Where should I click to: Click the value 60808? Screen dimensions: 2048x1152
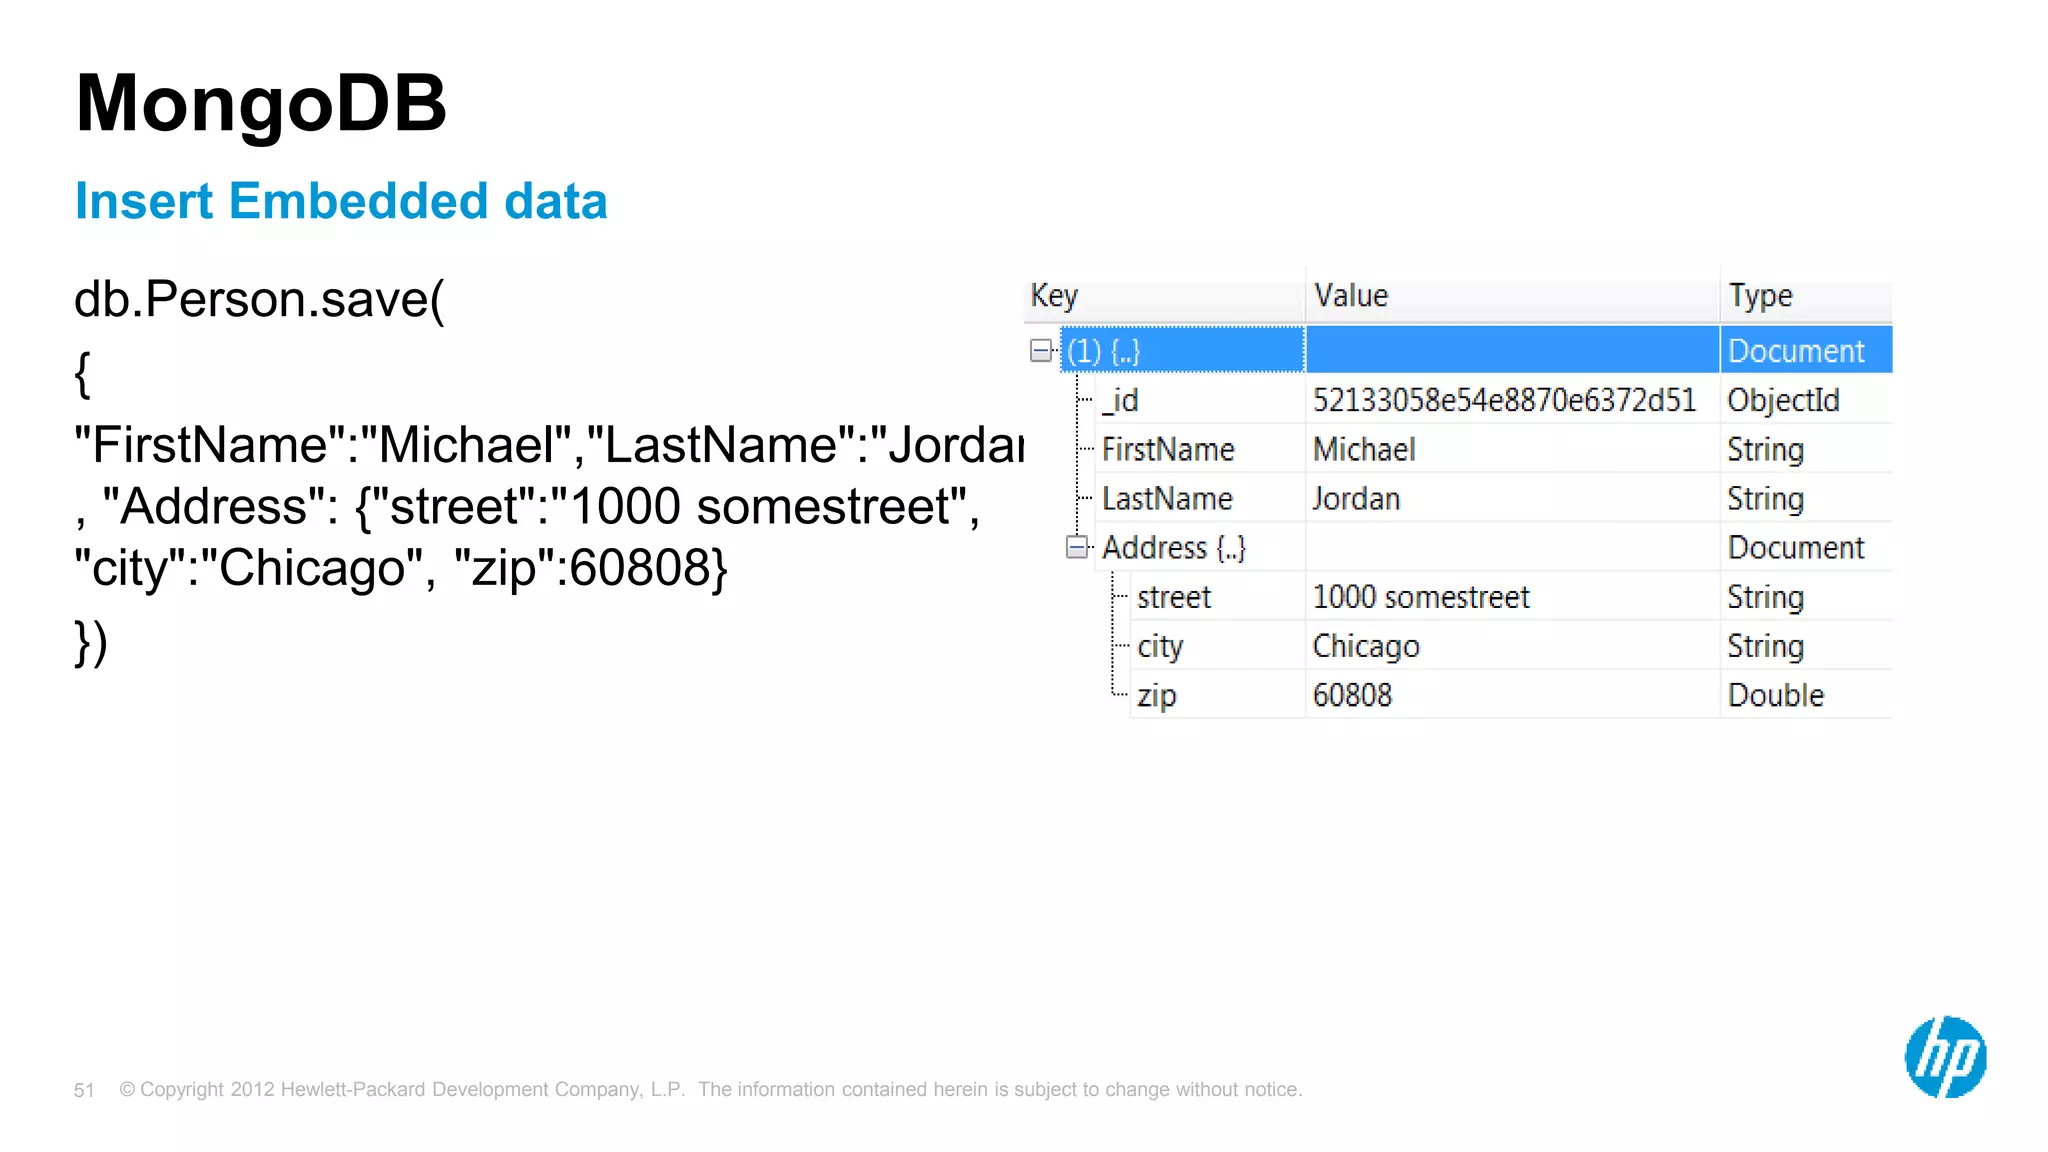point(1352,695)
